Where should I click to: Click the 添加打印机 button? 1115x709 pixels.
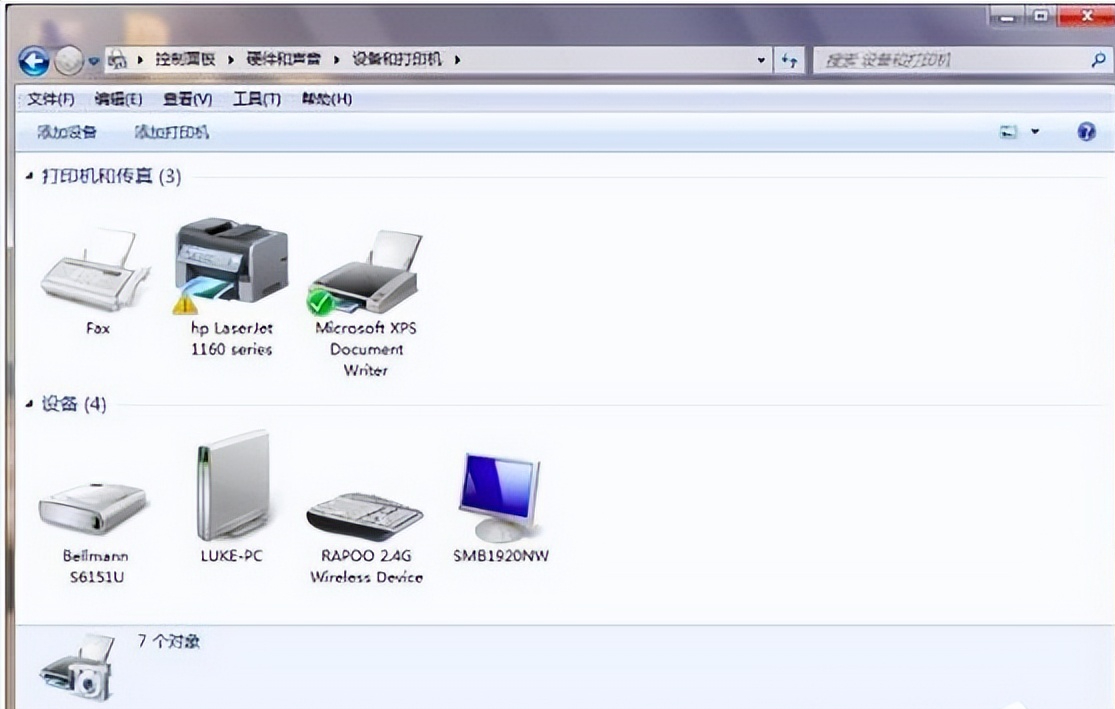tap(172, 132)
